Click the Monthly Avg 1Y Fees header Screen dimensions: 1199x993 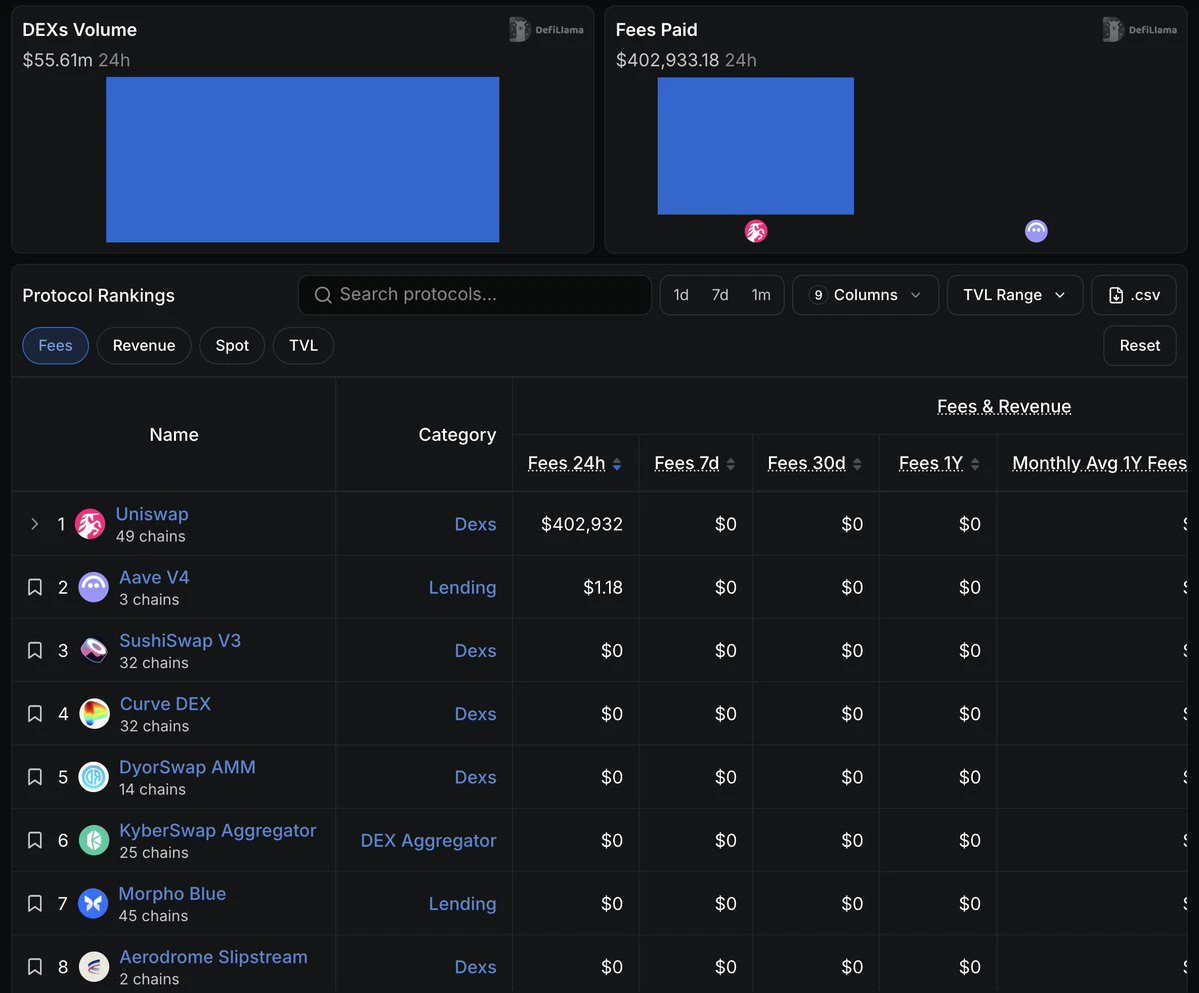point(1099,464)
